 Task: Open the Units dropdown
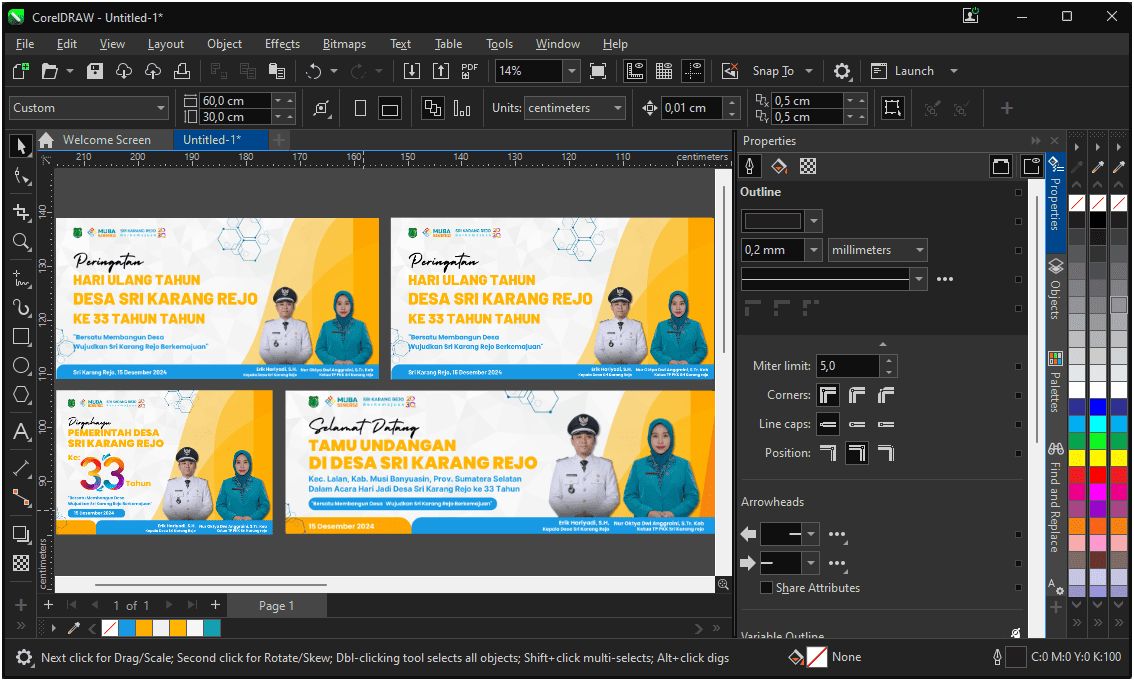[x=574, y=107]
